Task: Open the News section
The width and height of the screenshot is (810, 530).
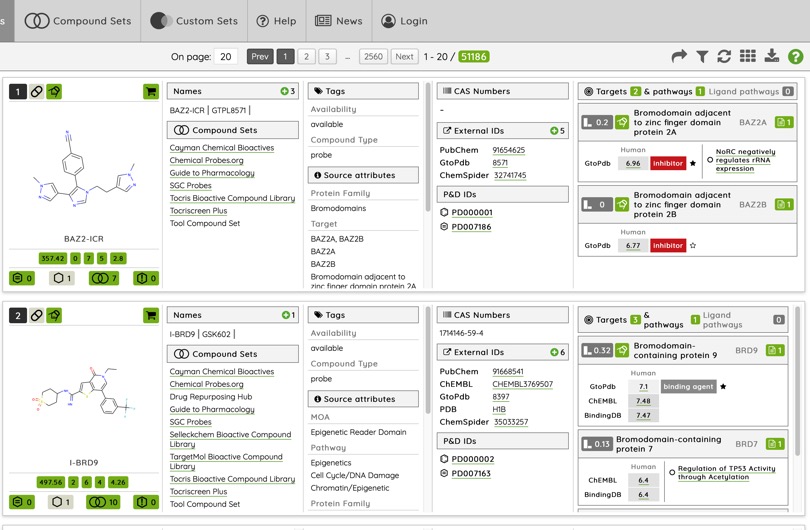Action: coord(338,21)
